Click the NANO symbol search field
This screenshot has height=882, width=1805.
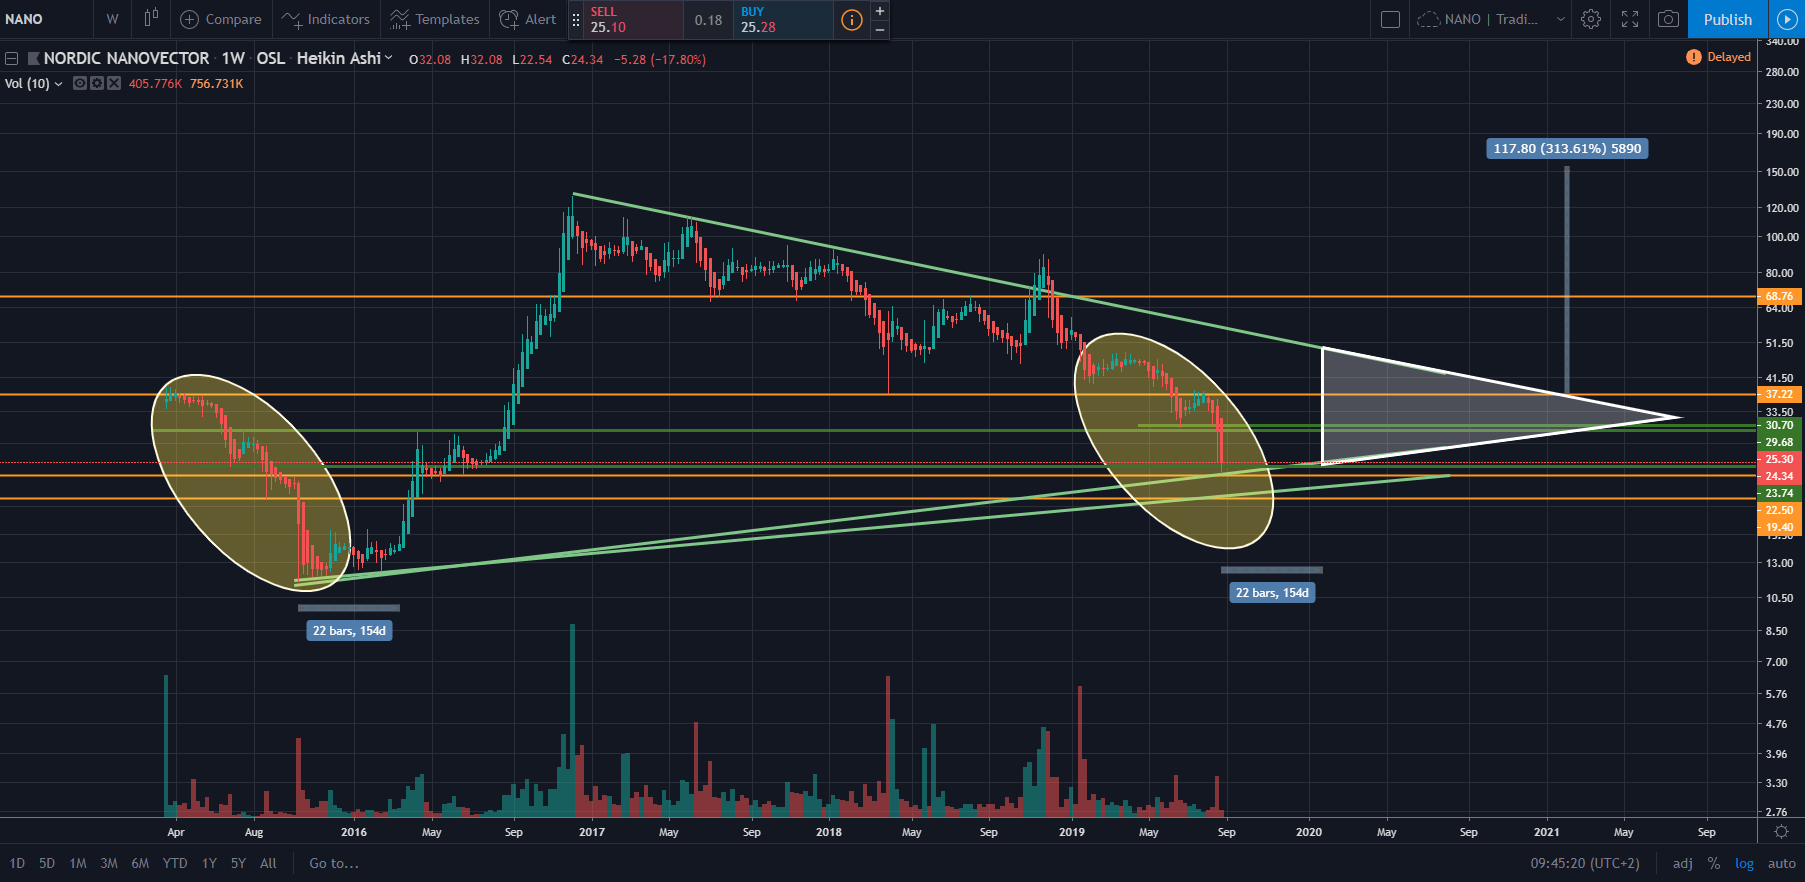tap(46, 19)
